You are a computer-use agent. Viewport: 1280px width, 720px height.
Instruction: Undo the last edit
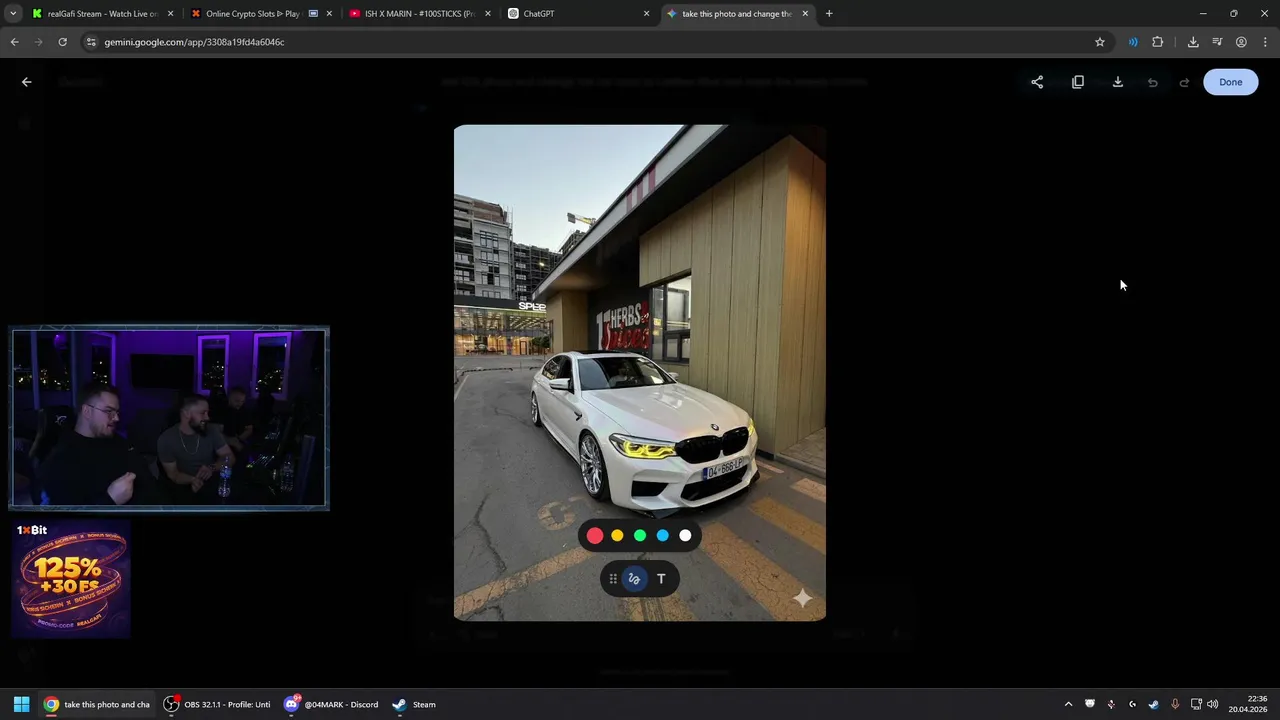point(1152,82)
